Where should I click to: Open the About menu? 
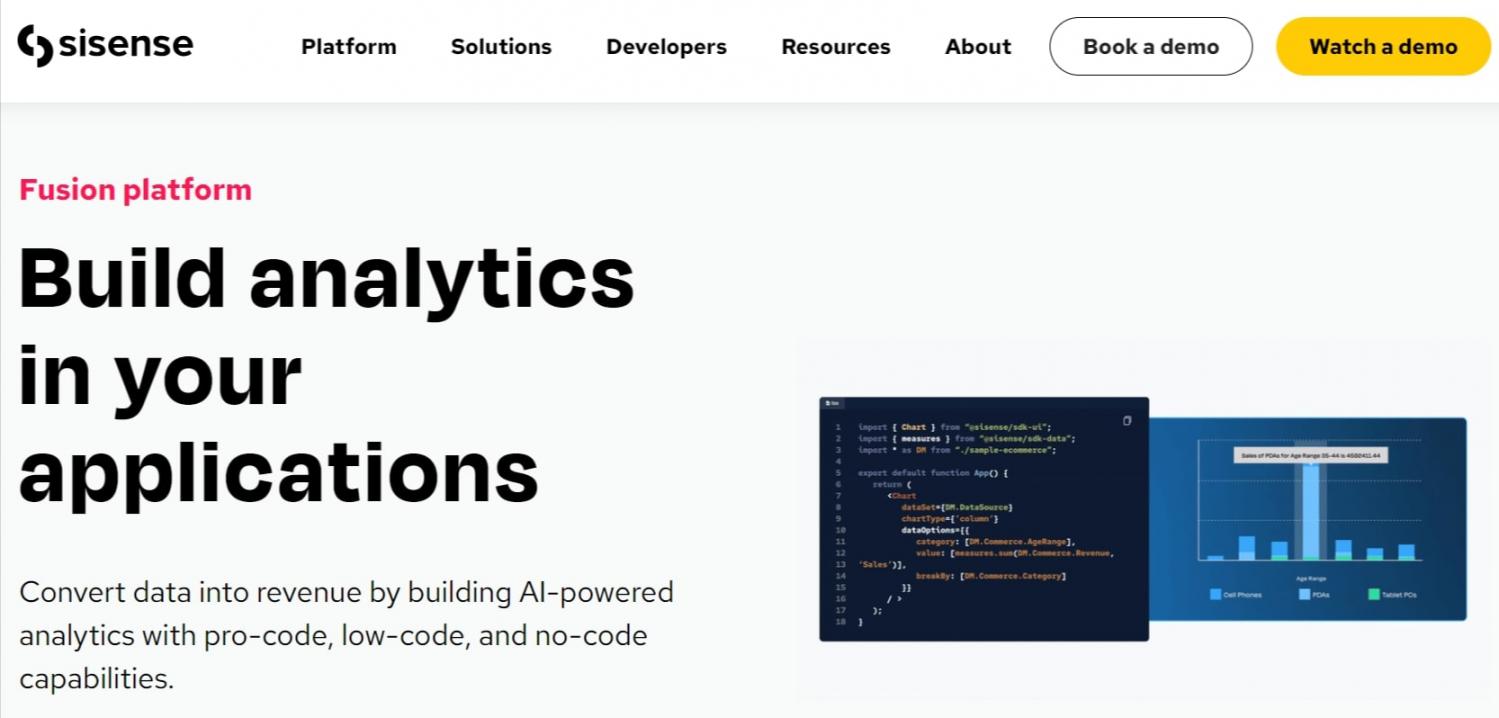tap(978, 47)
